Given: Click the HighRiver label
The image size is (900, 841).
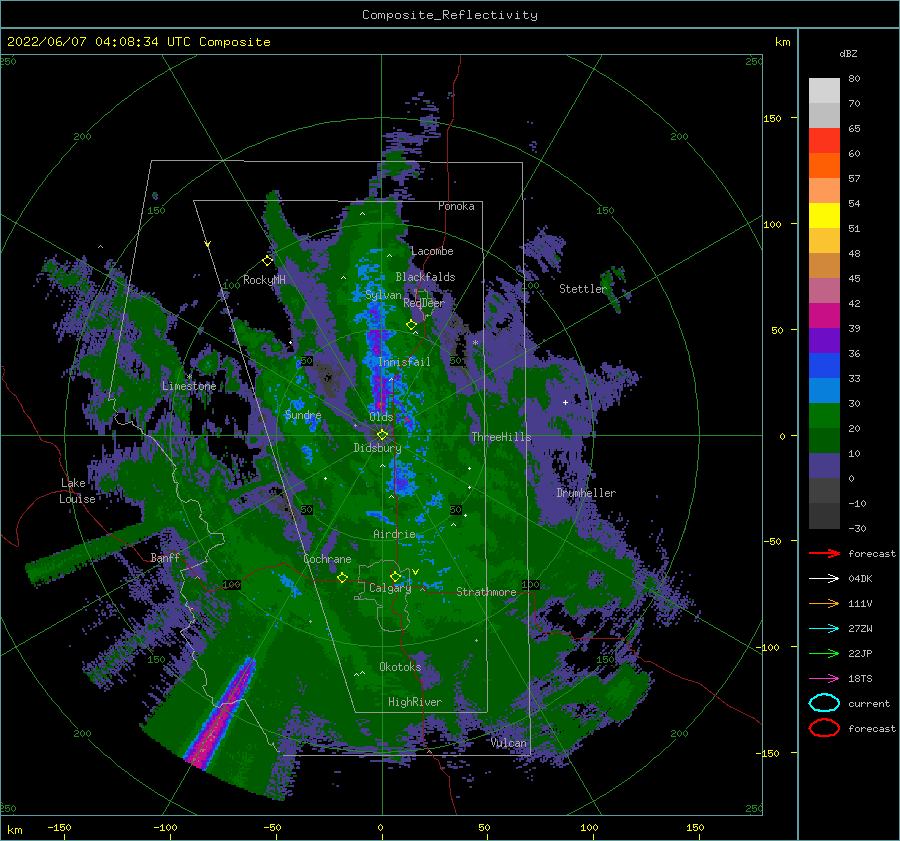Looking at the screenshot, I should [415, 702].
